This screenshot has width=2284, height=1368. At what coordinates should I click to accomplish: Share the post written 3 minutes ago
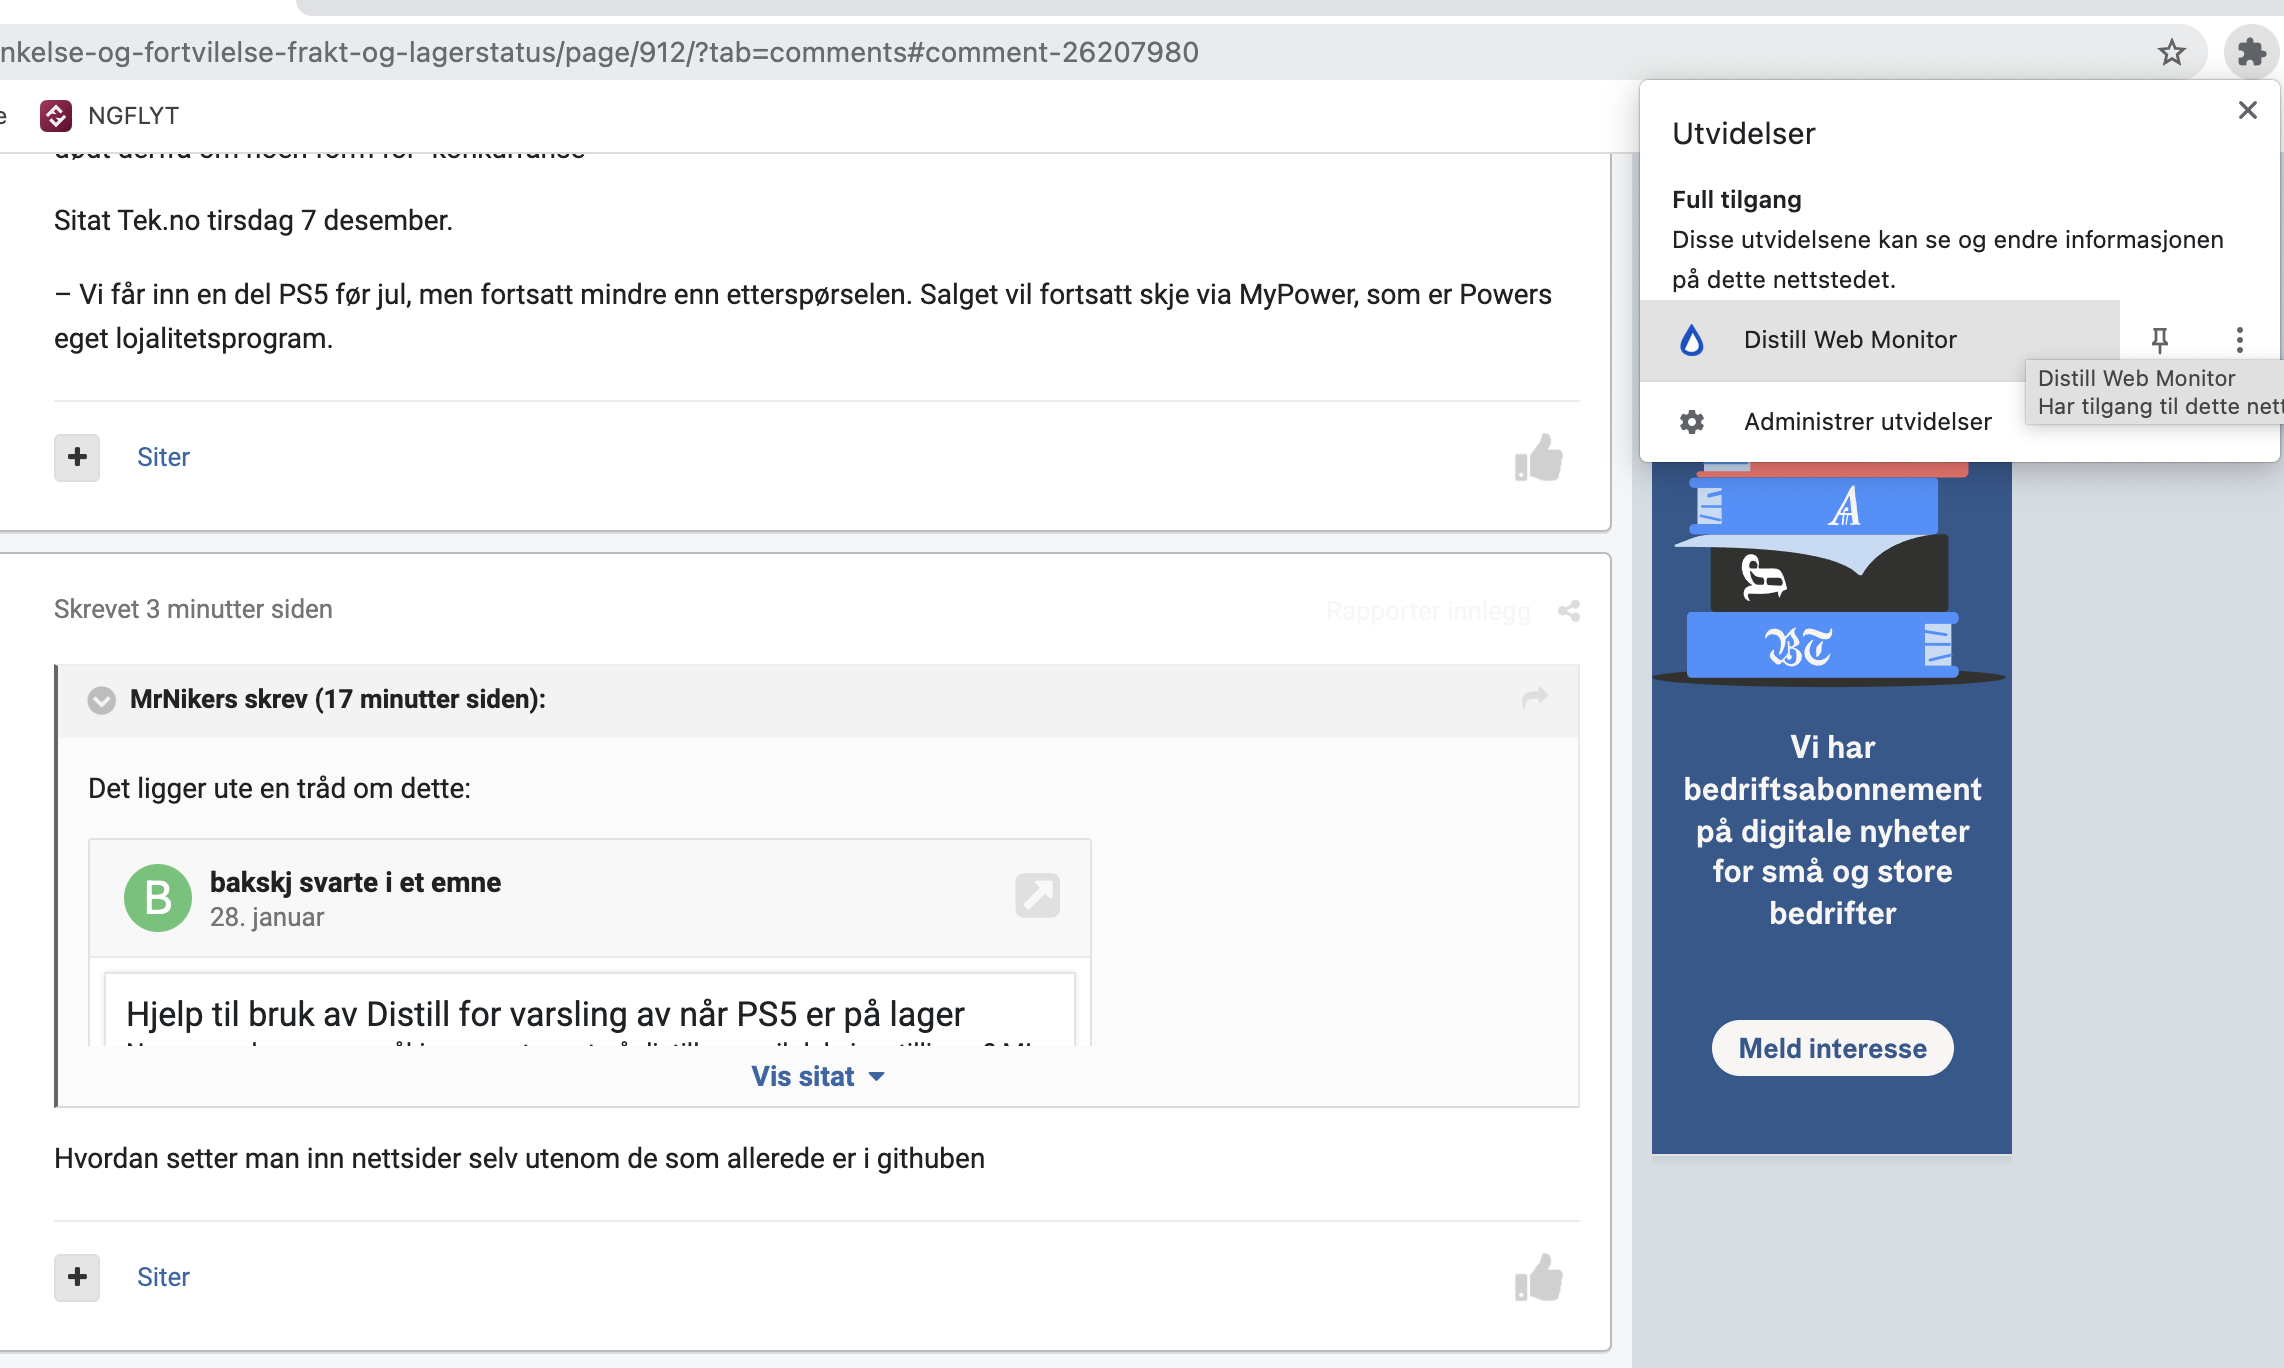pos(1569,611)
